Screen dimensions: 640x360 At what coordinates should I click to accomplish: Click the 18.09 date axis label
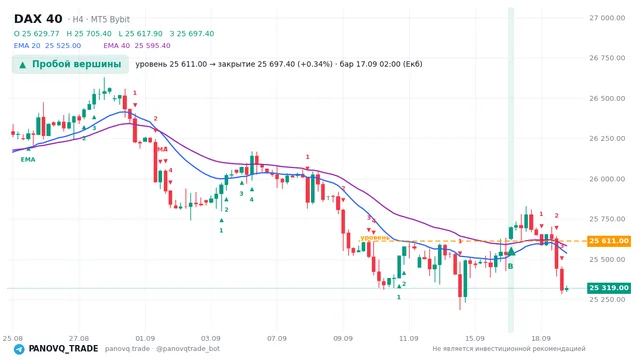pos(541,338)
